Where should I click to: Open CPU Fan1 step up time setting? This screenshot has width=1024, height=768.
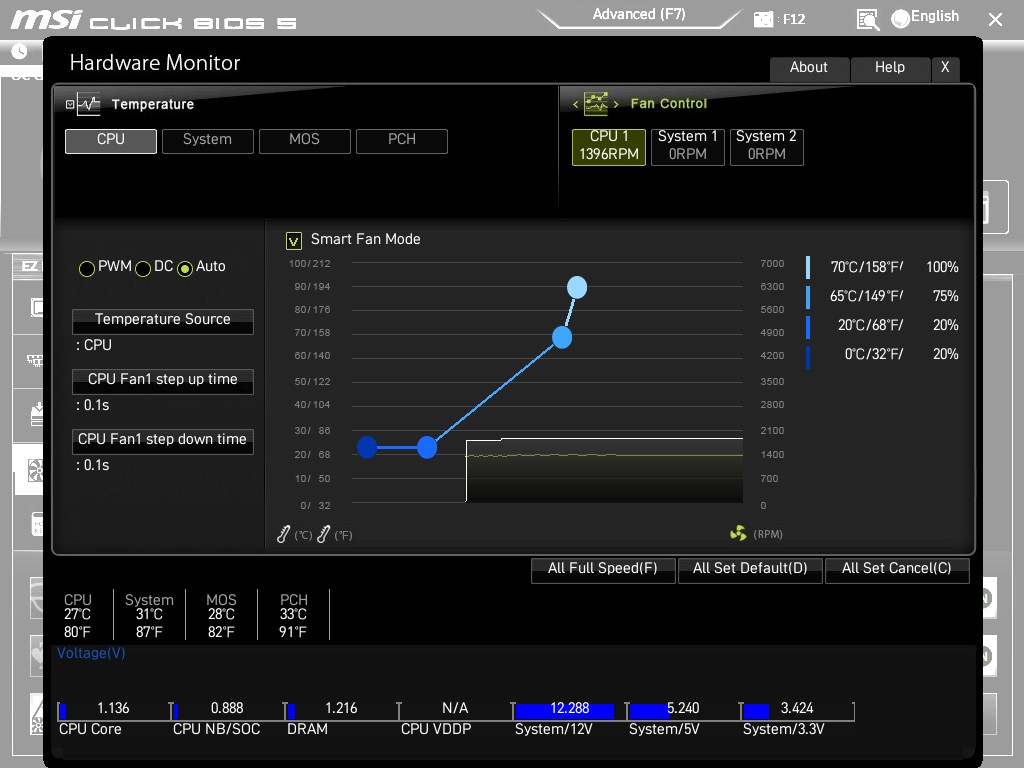[x=163, y=380]
